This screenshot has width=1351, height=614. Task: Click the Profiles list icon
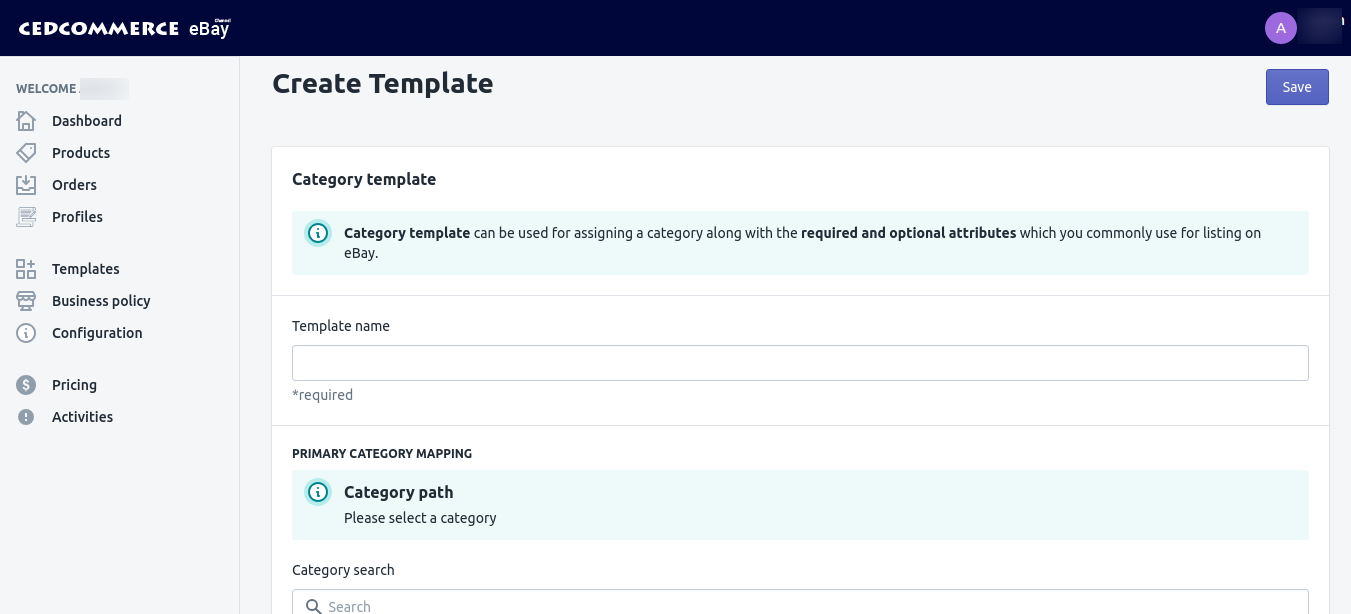26,217
